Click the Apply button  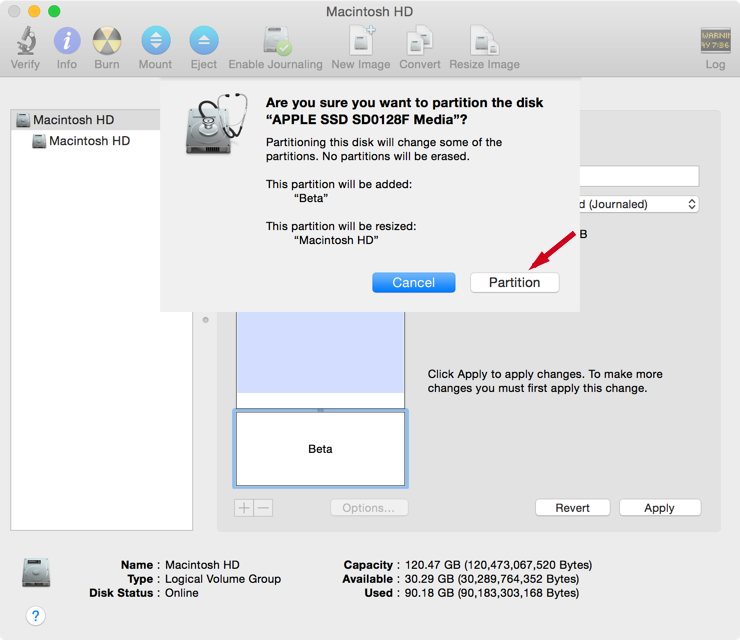660,508
